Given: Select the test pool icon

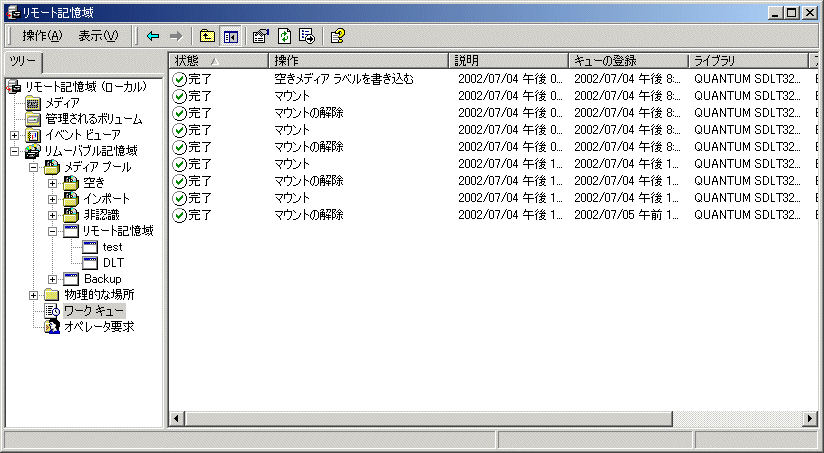Looking at the screenshot, I should point(90,247).
